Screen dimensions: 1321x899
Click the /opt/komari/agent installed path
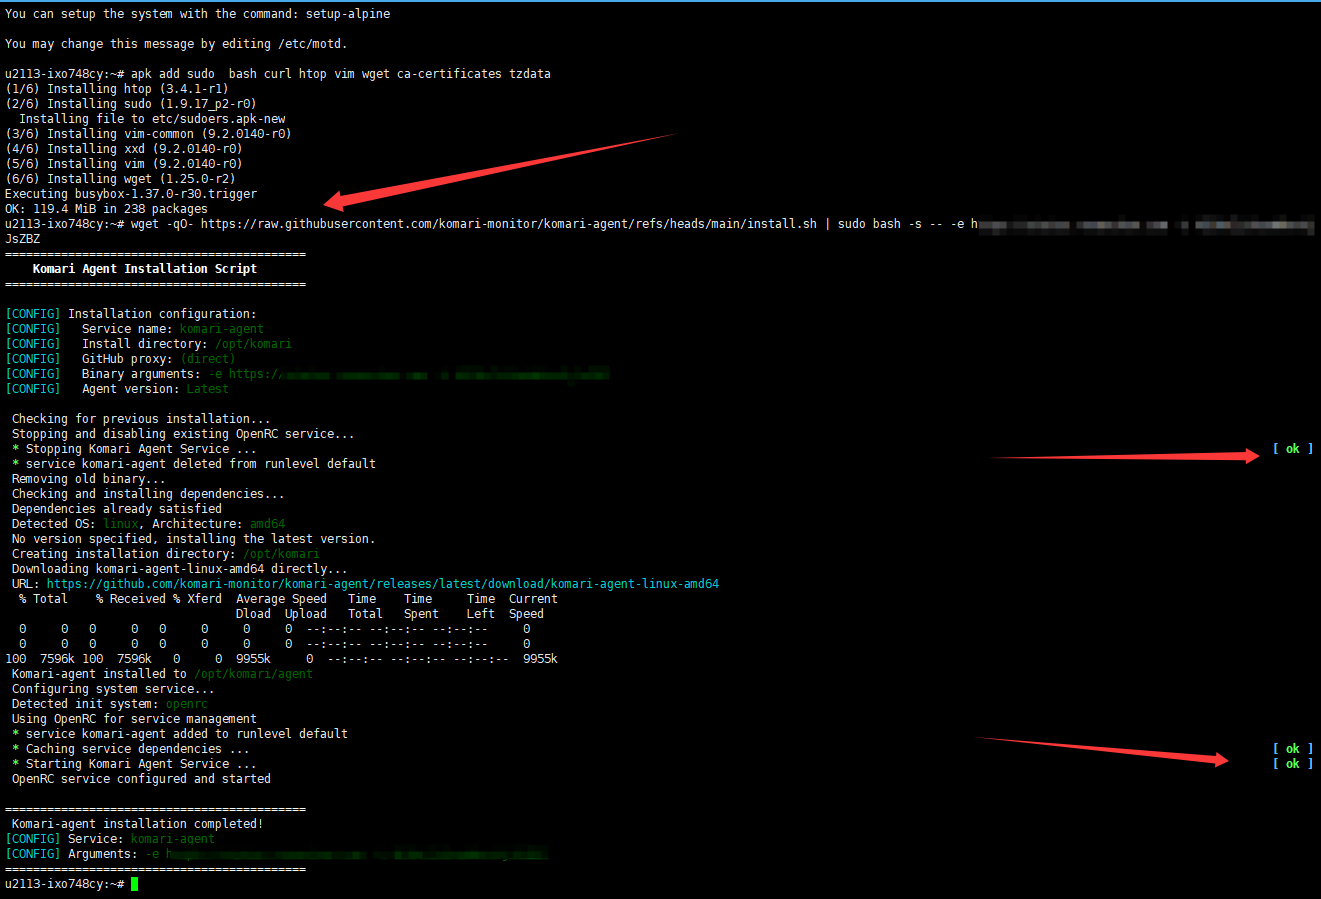click(253, 674)
